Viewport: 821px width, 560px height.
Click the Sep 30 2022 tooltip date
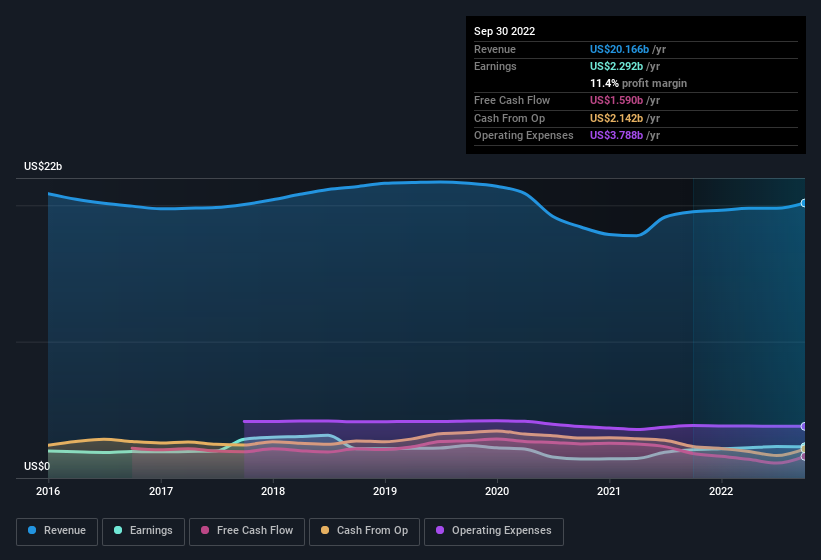click(504, 31)
